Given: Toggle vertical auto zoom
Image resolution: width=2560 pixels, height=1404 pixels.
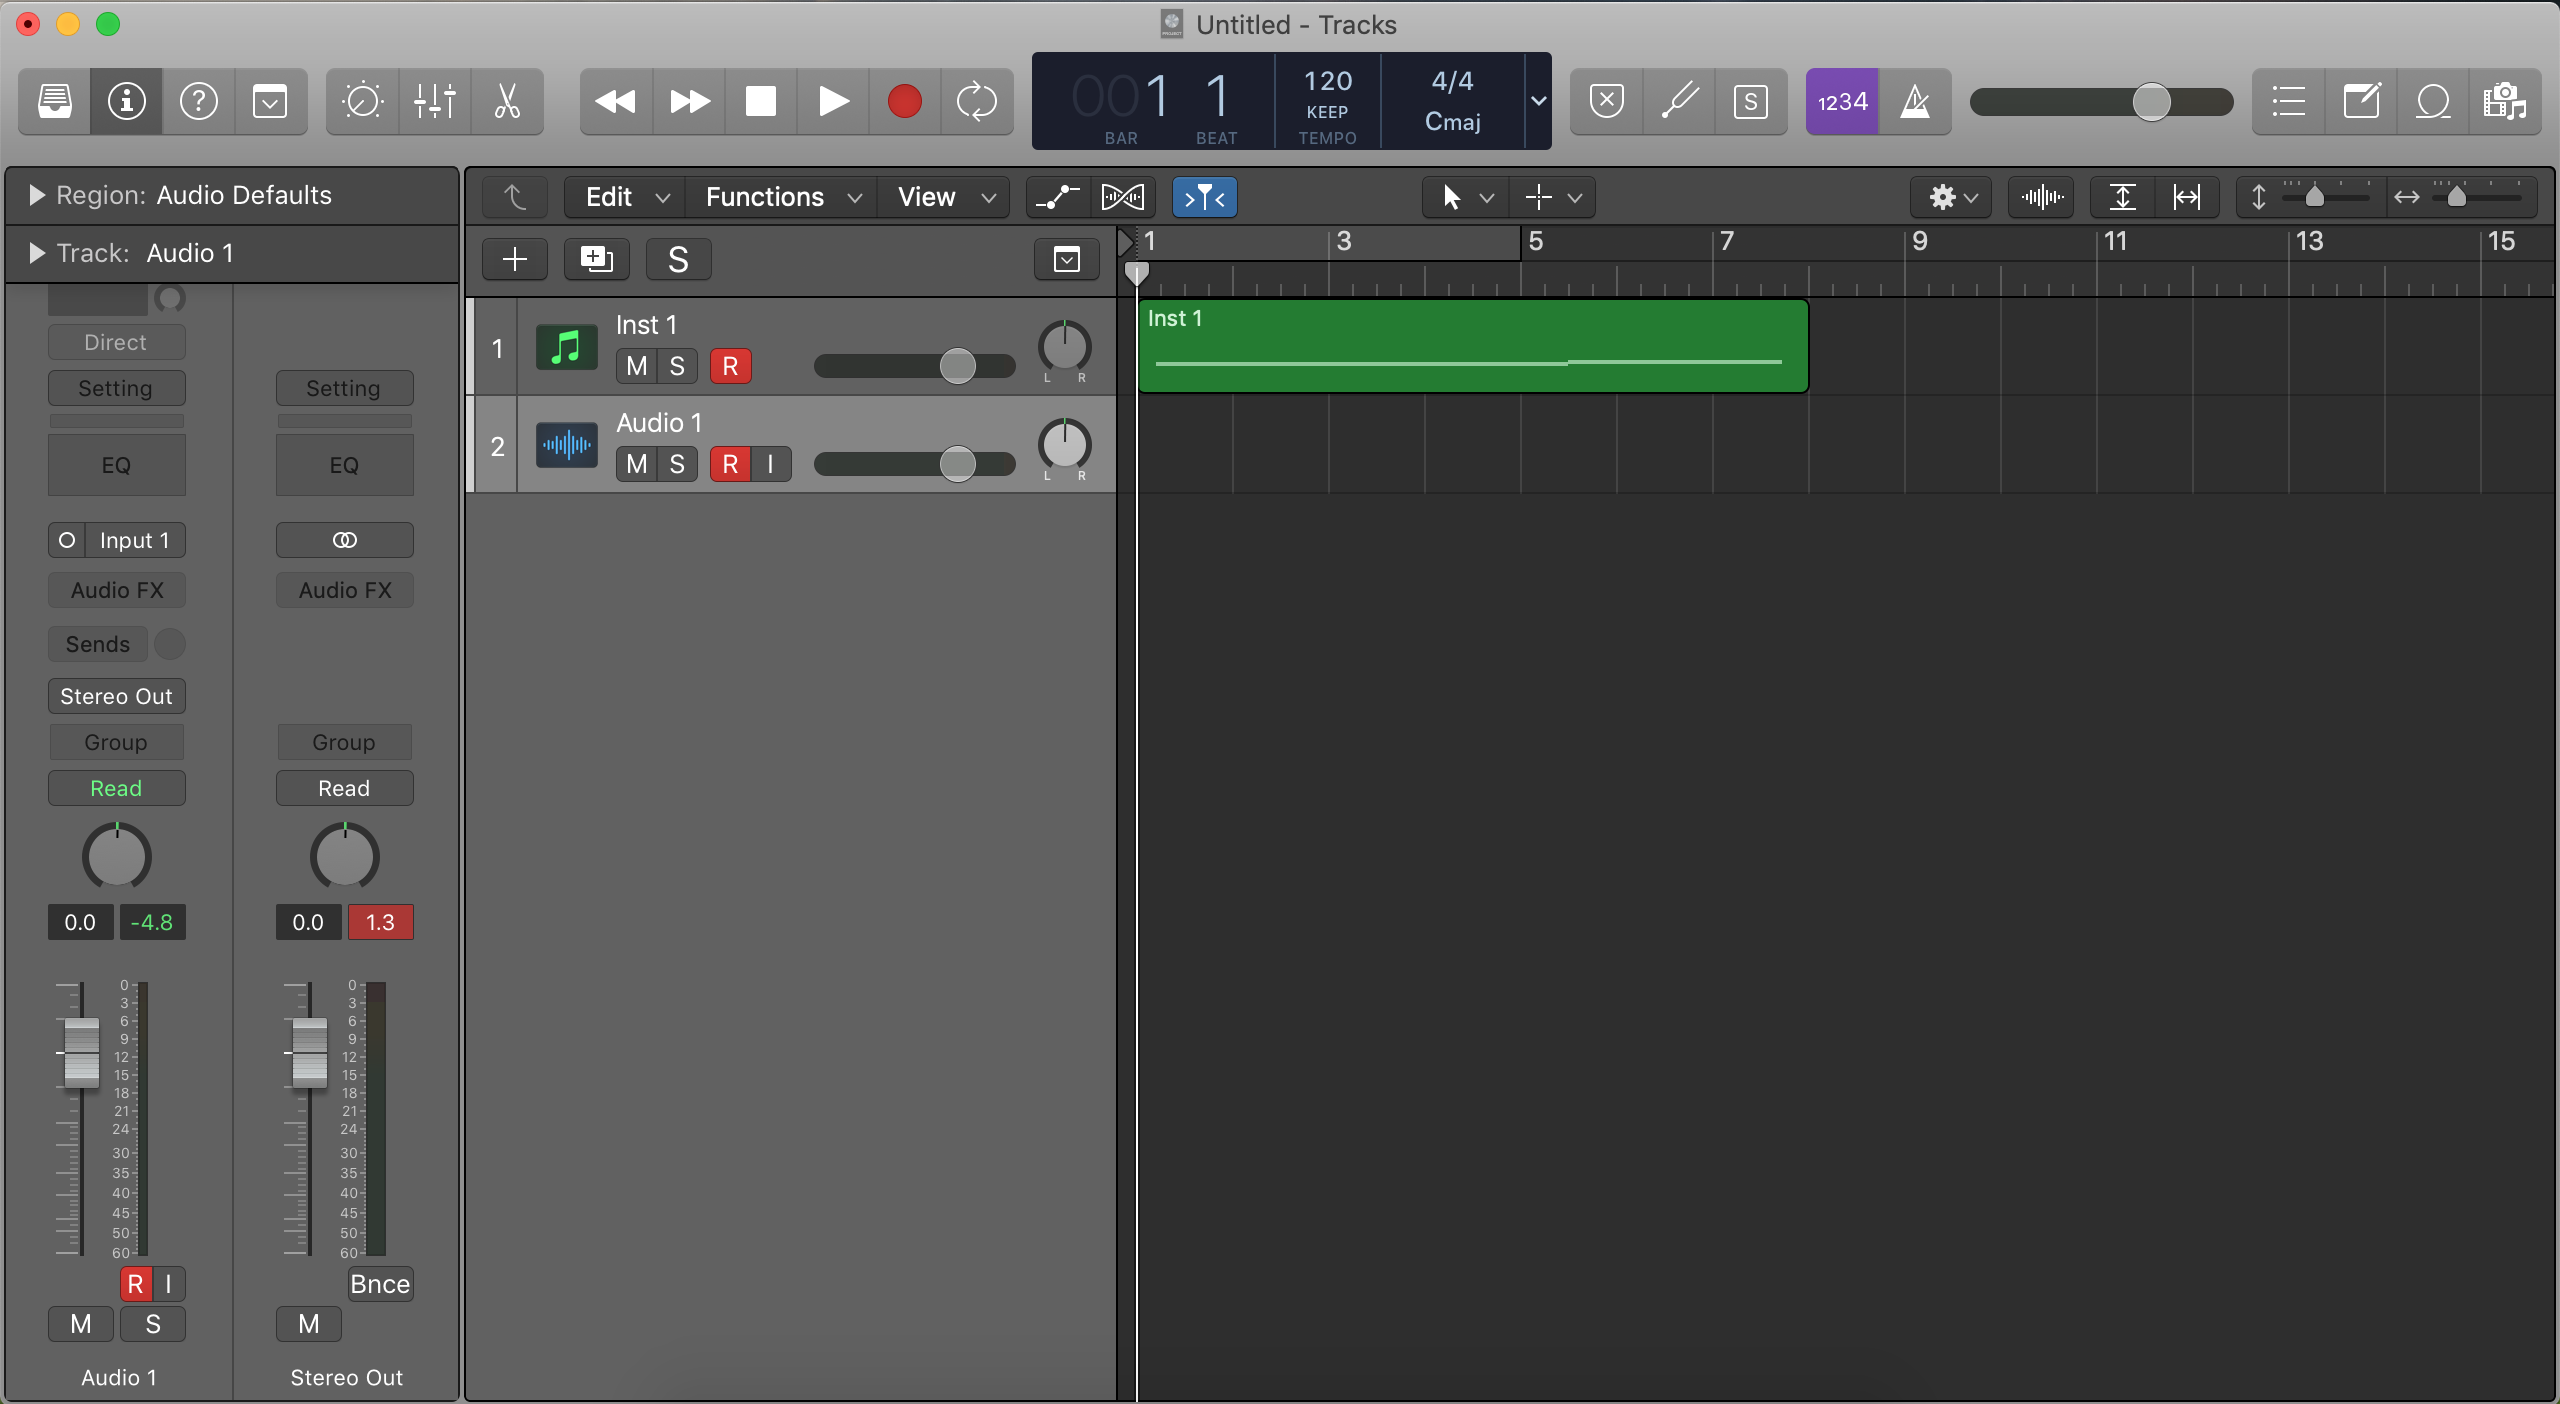Looking at the screenshot, I should point(2123,197).
